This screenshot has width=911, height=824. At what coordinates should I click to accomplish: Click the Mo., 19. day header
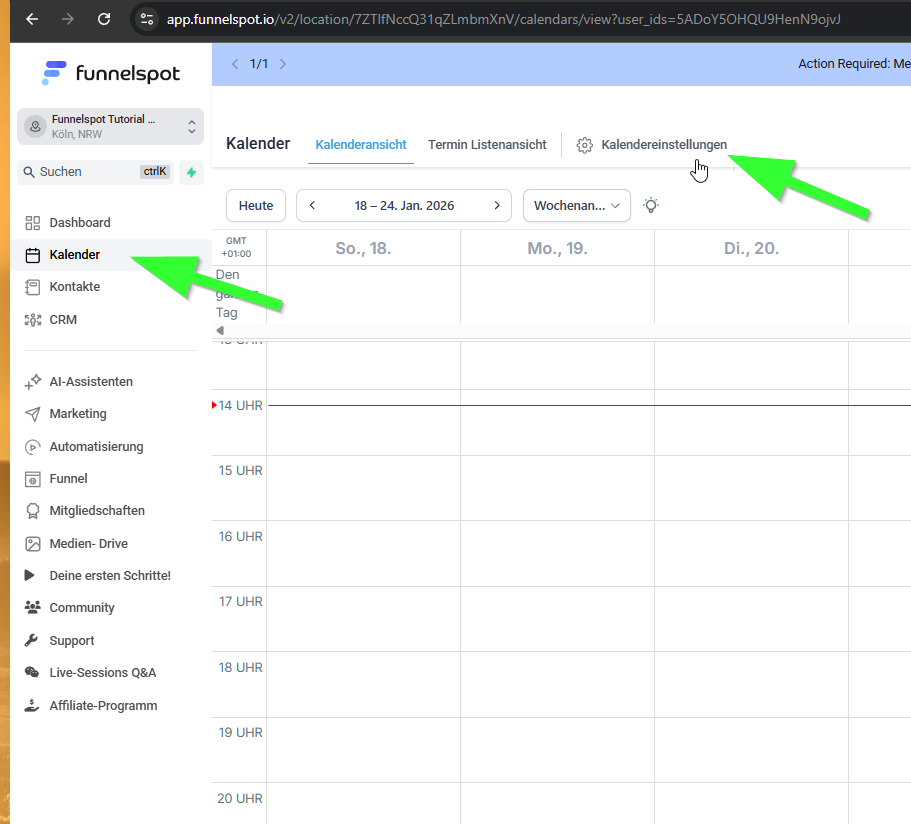click(557, 249)
